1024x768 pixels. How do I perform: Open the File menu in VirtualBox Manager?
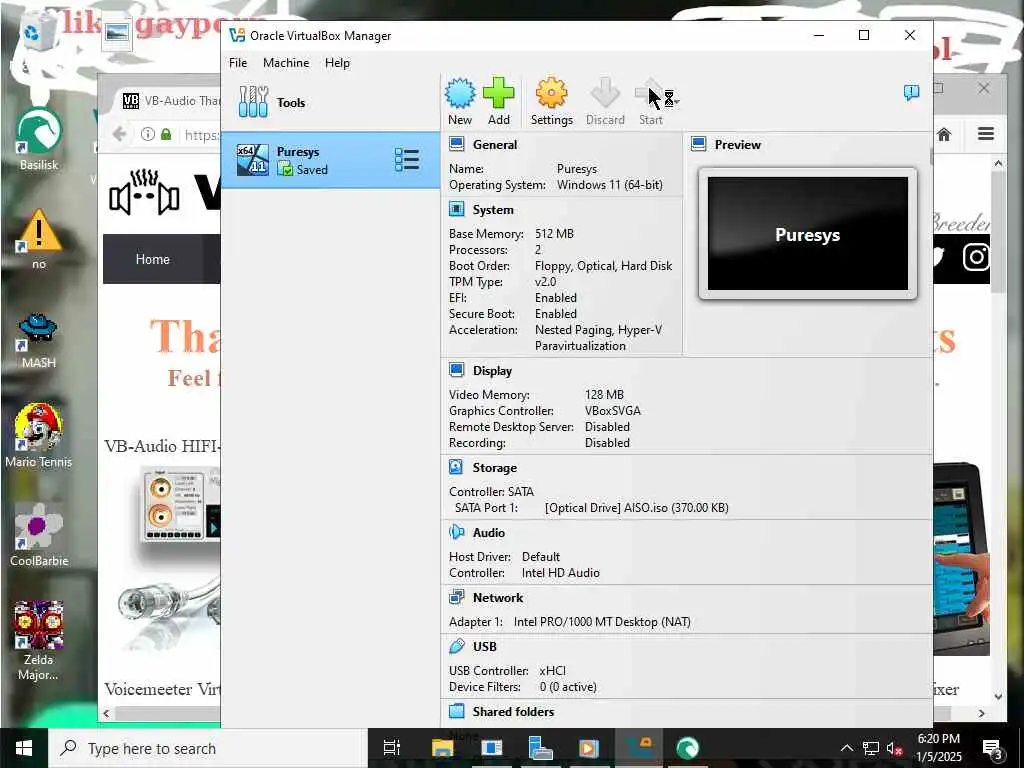tap(238, 63)
